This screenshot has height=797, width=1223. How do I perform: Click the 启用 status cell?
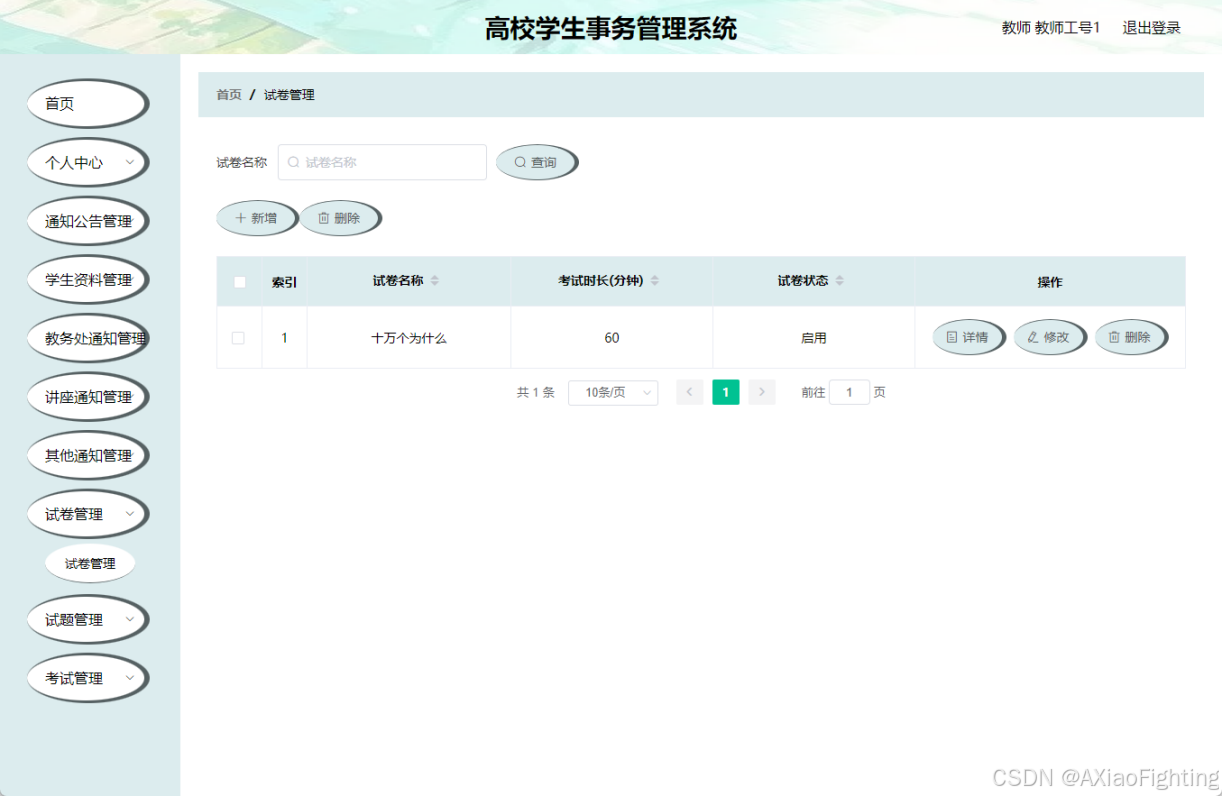click(814, 338)
